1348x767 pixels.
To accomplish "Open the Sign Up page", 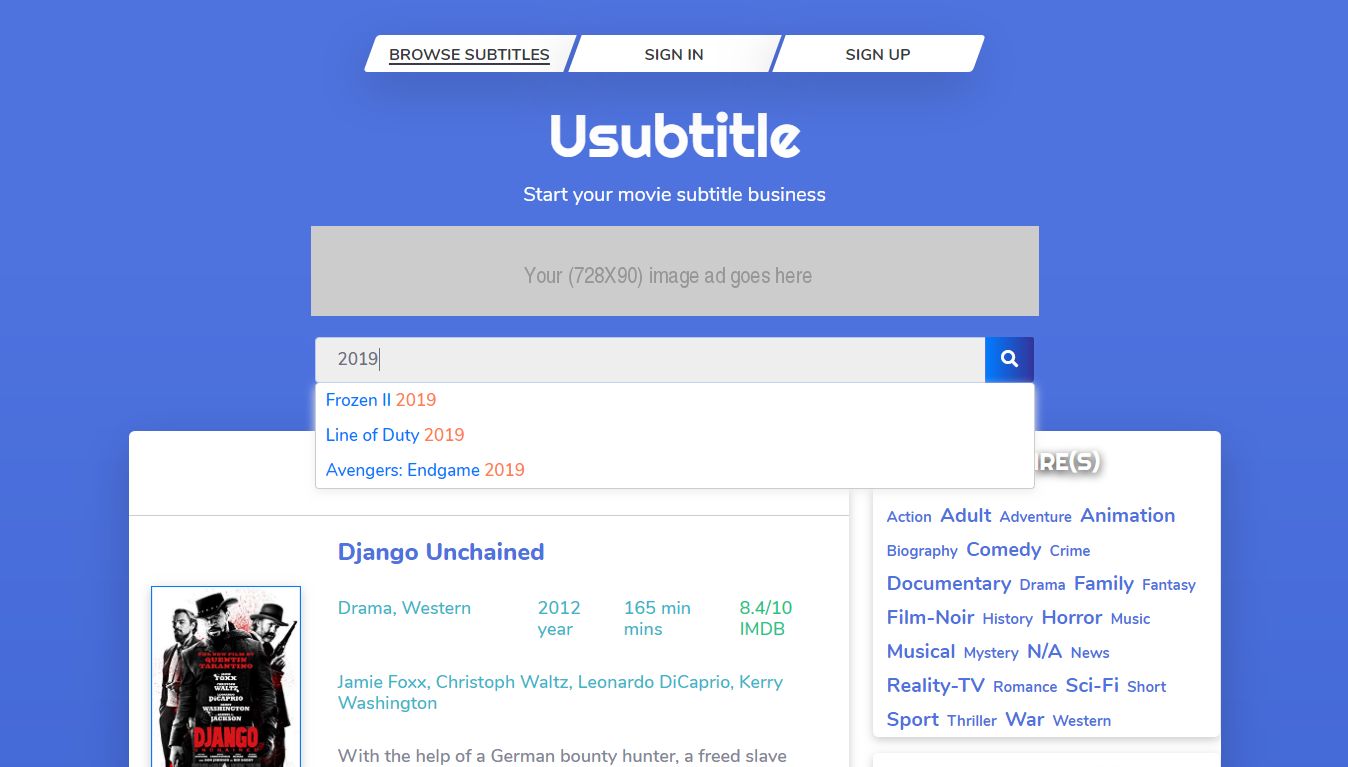I will click(x=878, y=54).
